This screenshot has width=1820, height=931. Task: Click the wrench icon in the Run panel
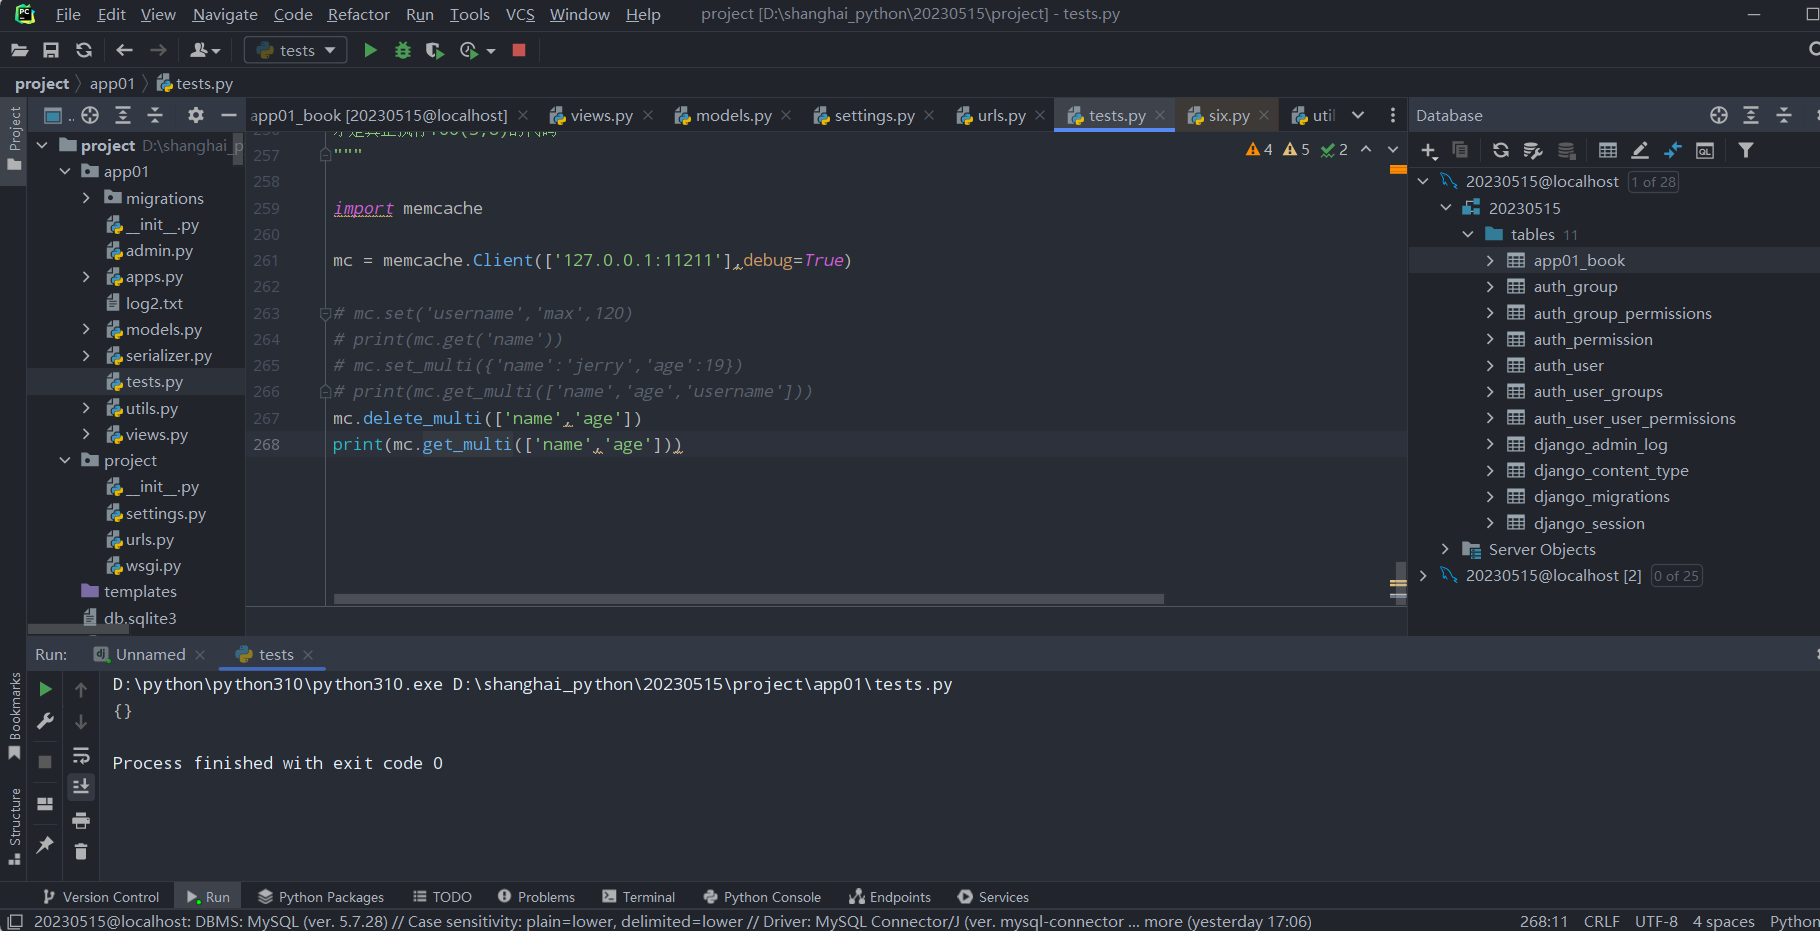[45, 721]
